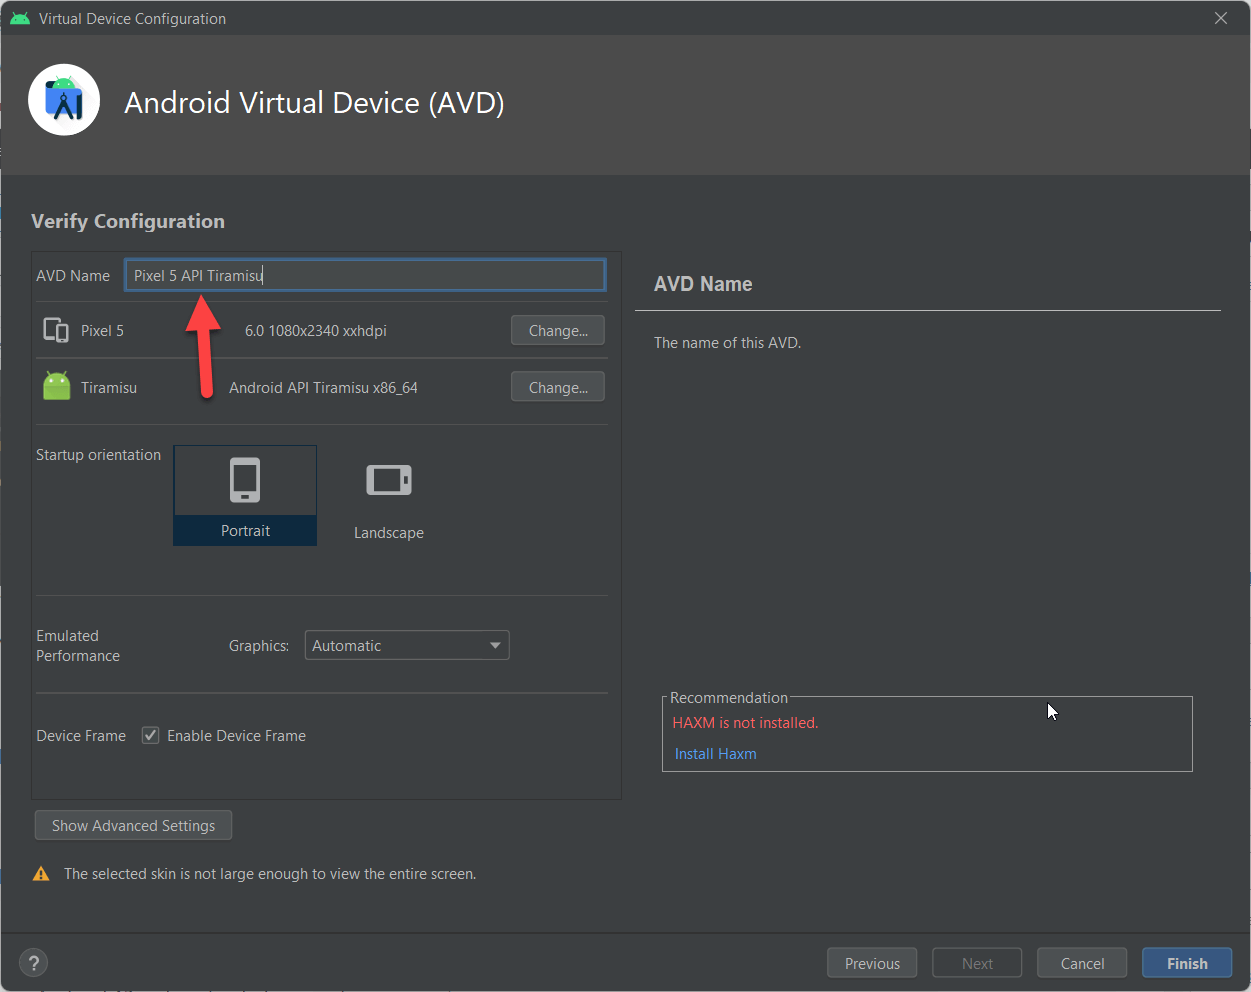Click the green Tiramisu Android icon
The image size is (1251, 992).
[57, 387]
